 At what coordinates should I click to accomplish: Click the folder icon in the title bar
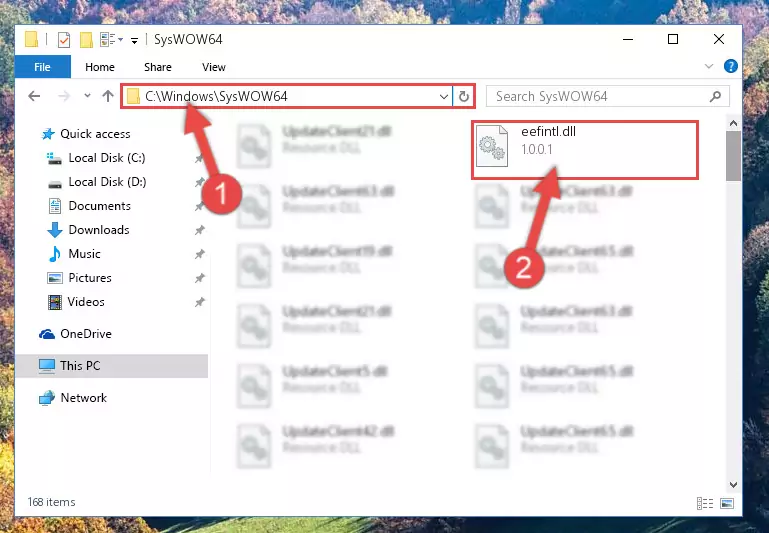pyautogui.click(x=31, y=39)
